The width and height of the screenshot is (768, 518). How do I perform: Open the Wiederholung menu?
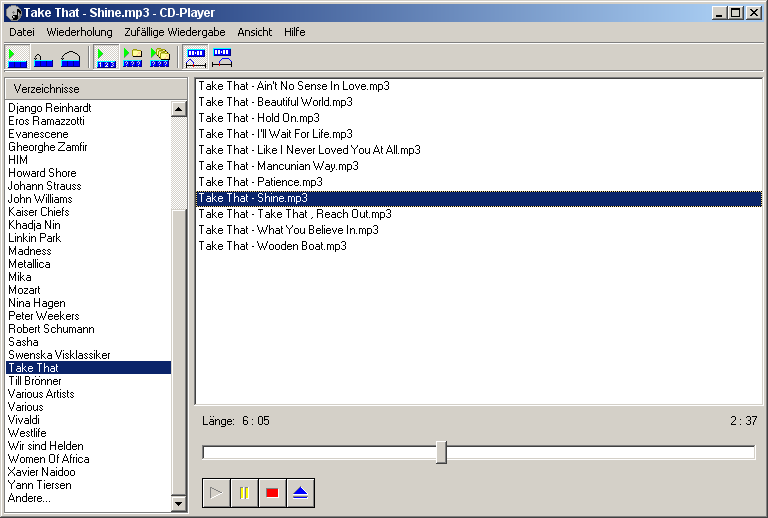(x=79, y=32)
